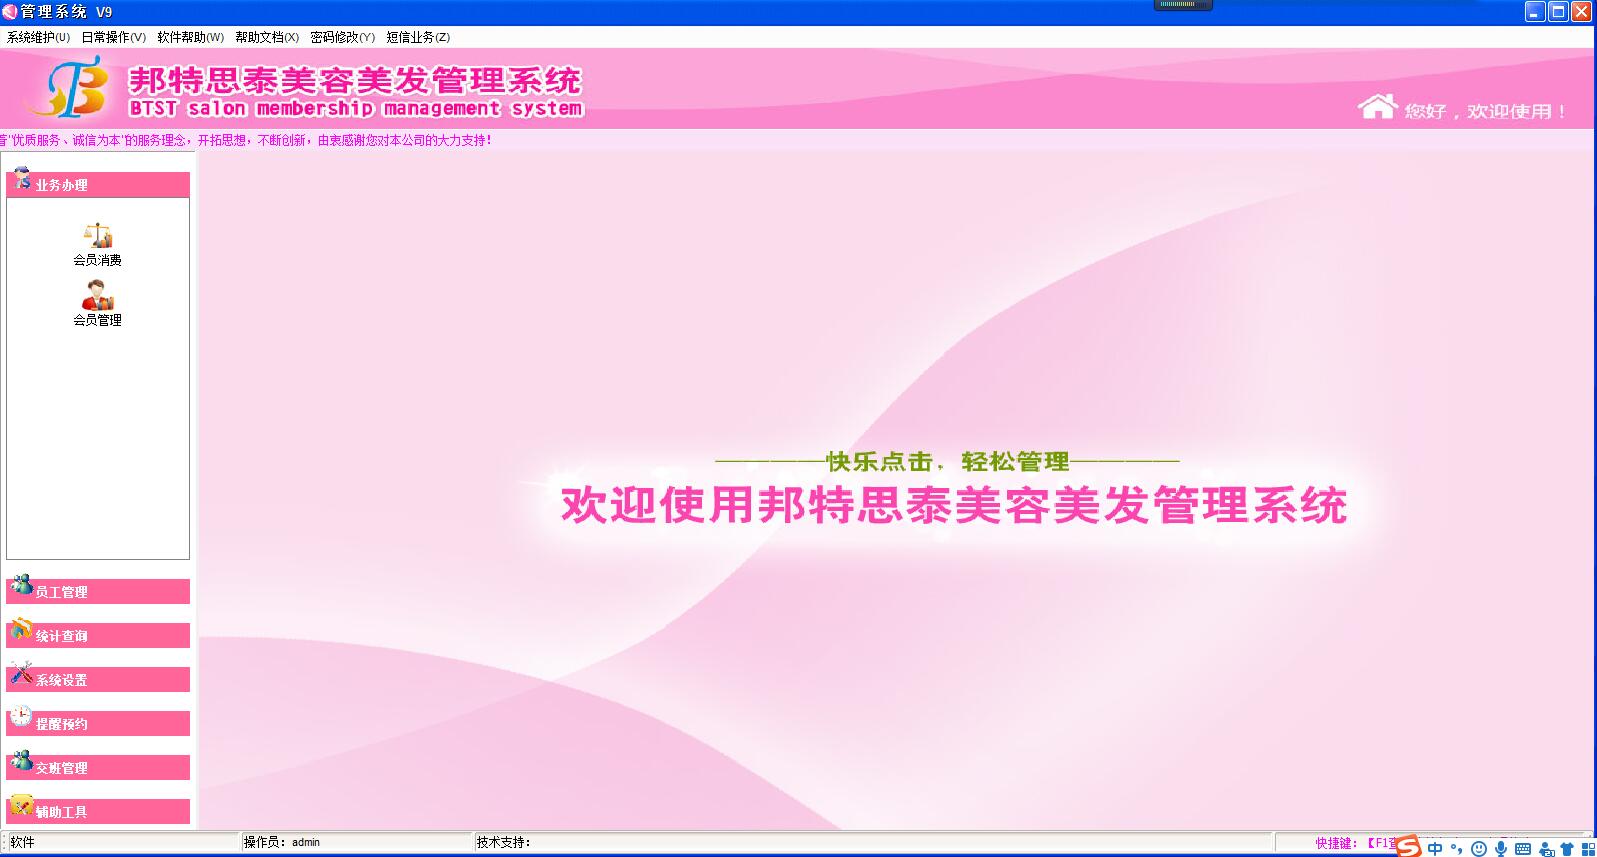Click the 操作员: admin status bar entry
Image resolution: width=1597 pixels, height=857 pixels.
tap(356, 842)
